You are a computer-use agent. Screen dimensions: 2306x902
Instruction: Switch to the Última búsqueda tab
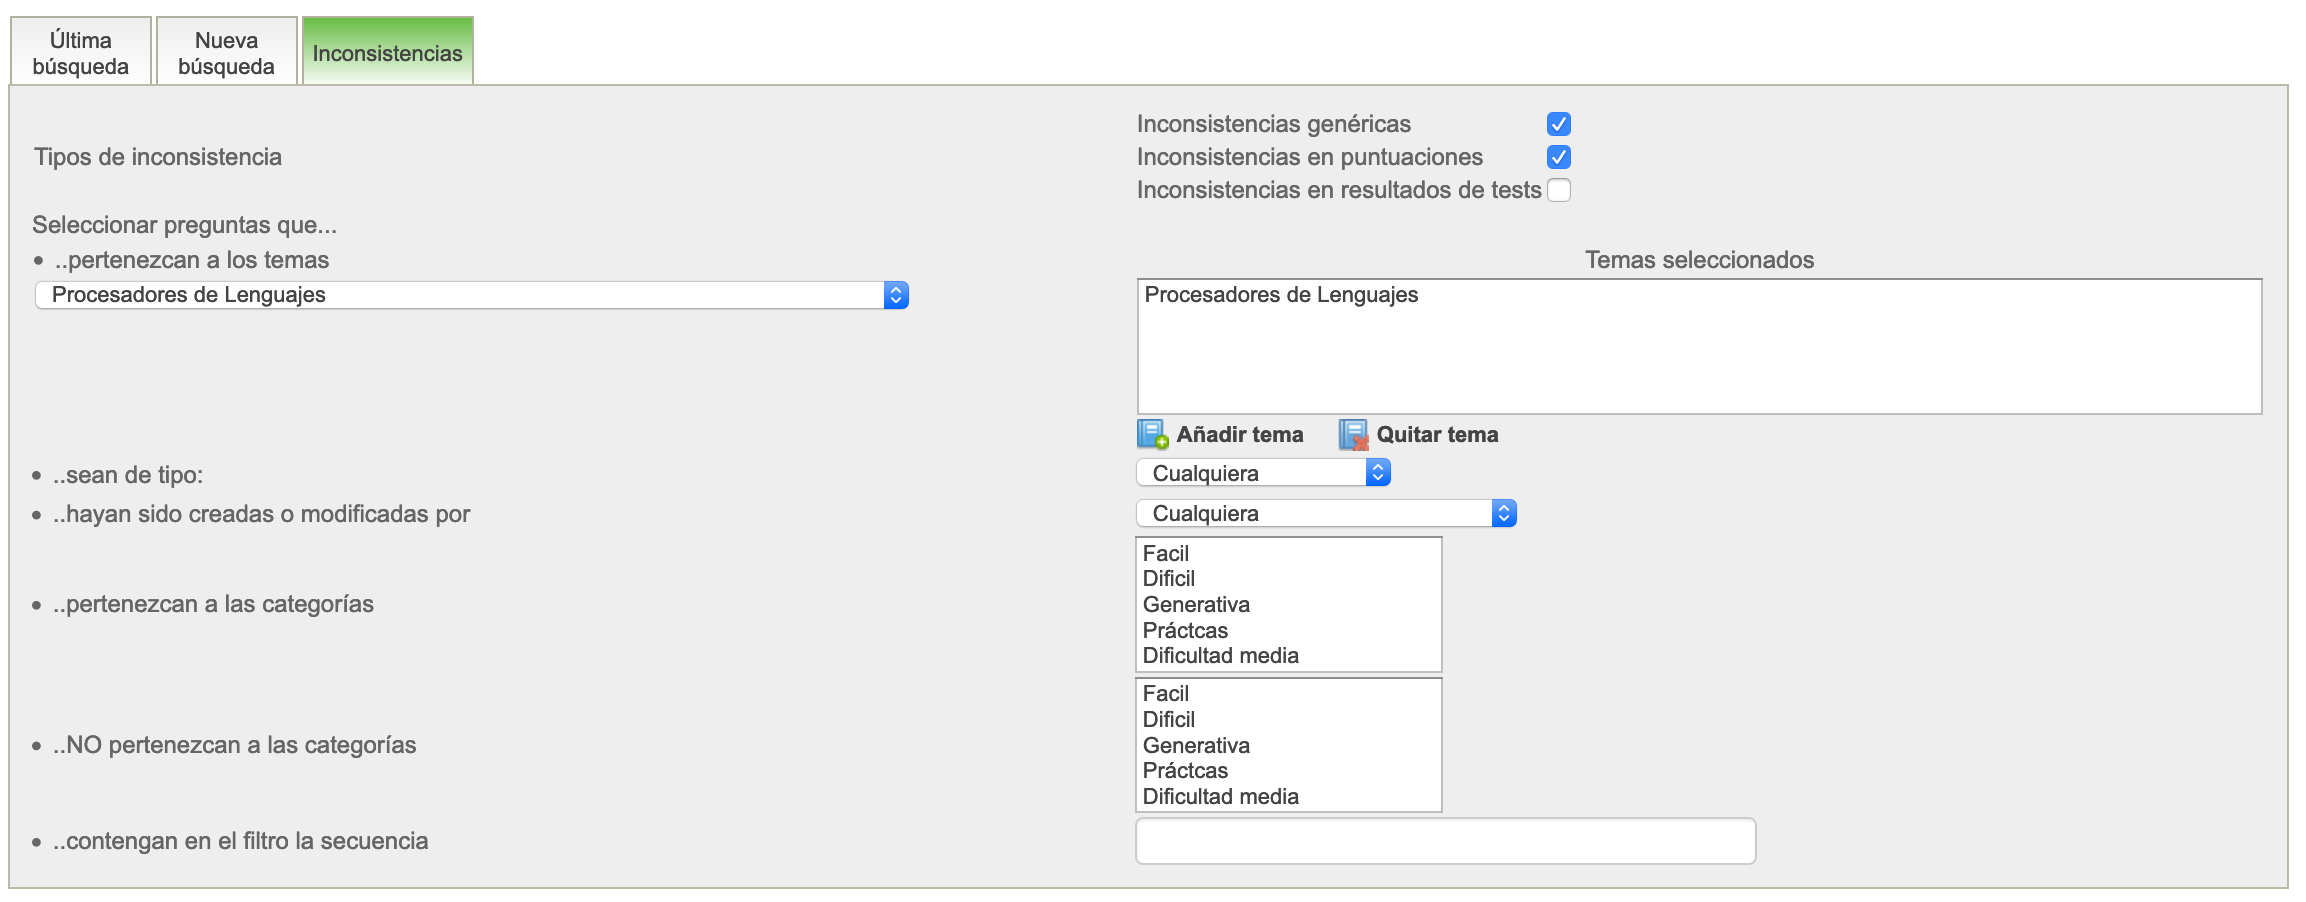[x=81, y=53]
